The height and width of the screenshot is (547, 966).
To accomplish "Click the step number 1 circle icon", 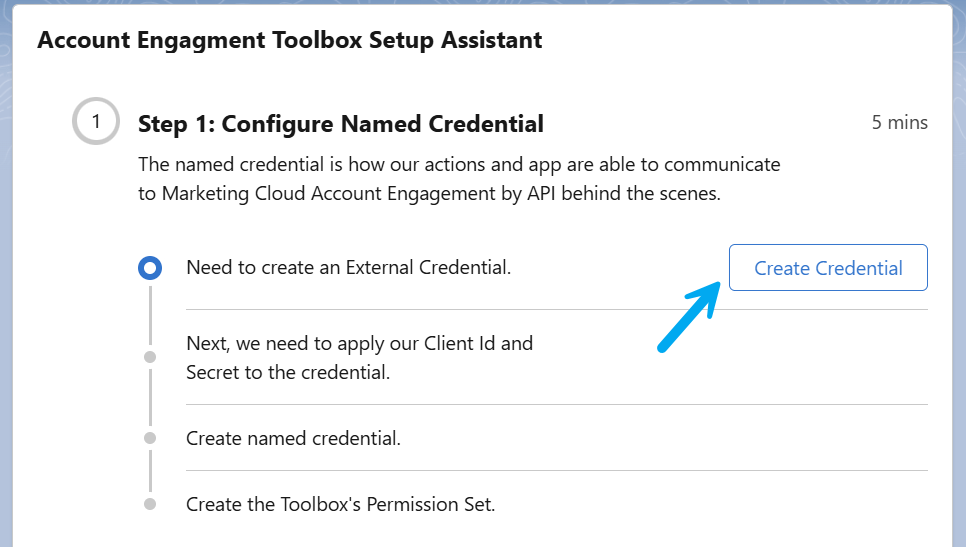I will (96, 123).
